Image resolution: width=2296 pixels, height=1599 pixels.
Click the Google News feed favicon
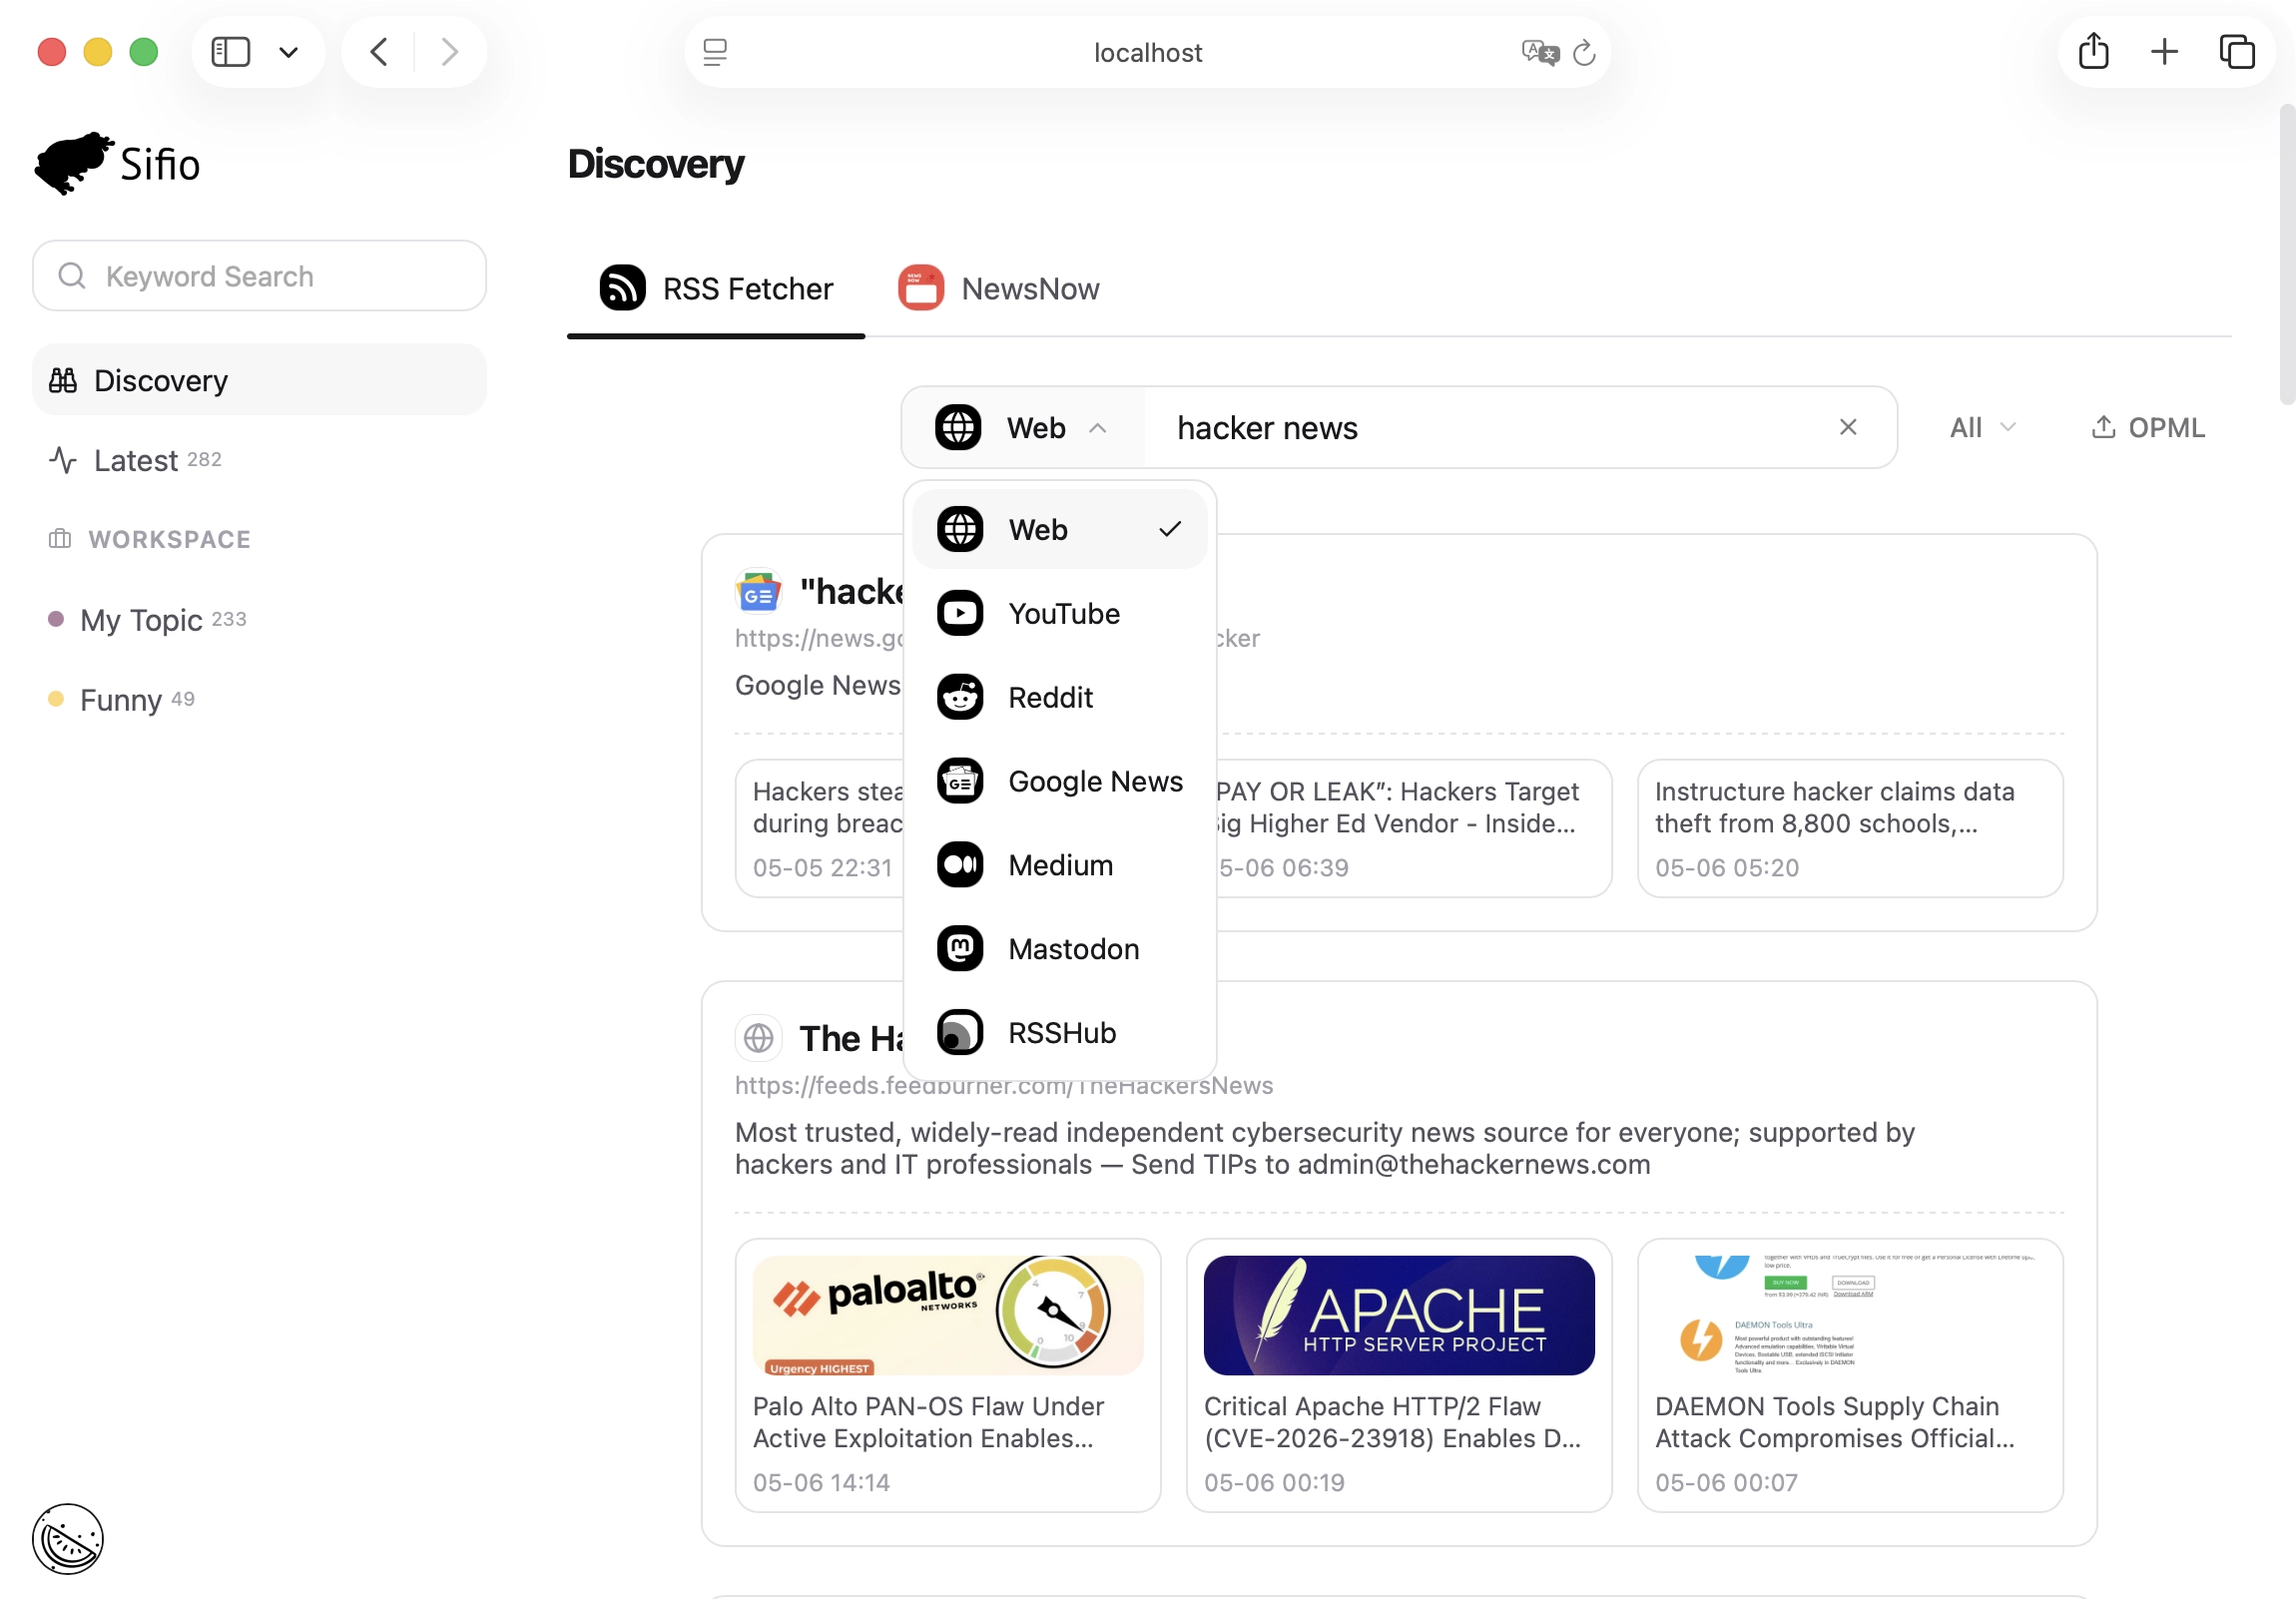[x=758, y=592]
